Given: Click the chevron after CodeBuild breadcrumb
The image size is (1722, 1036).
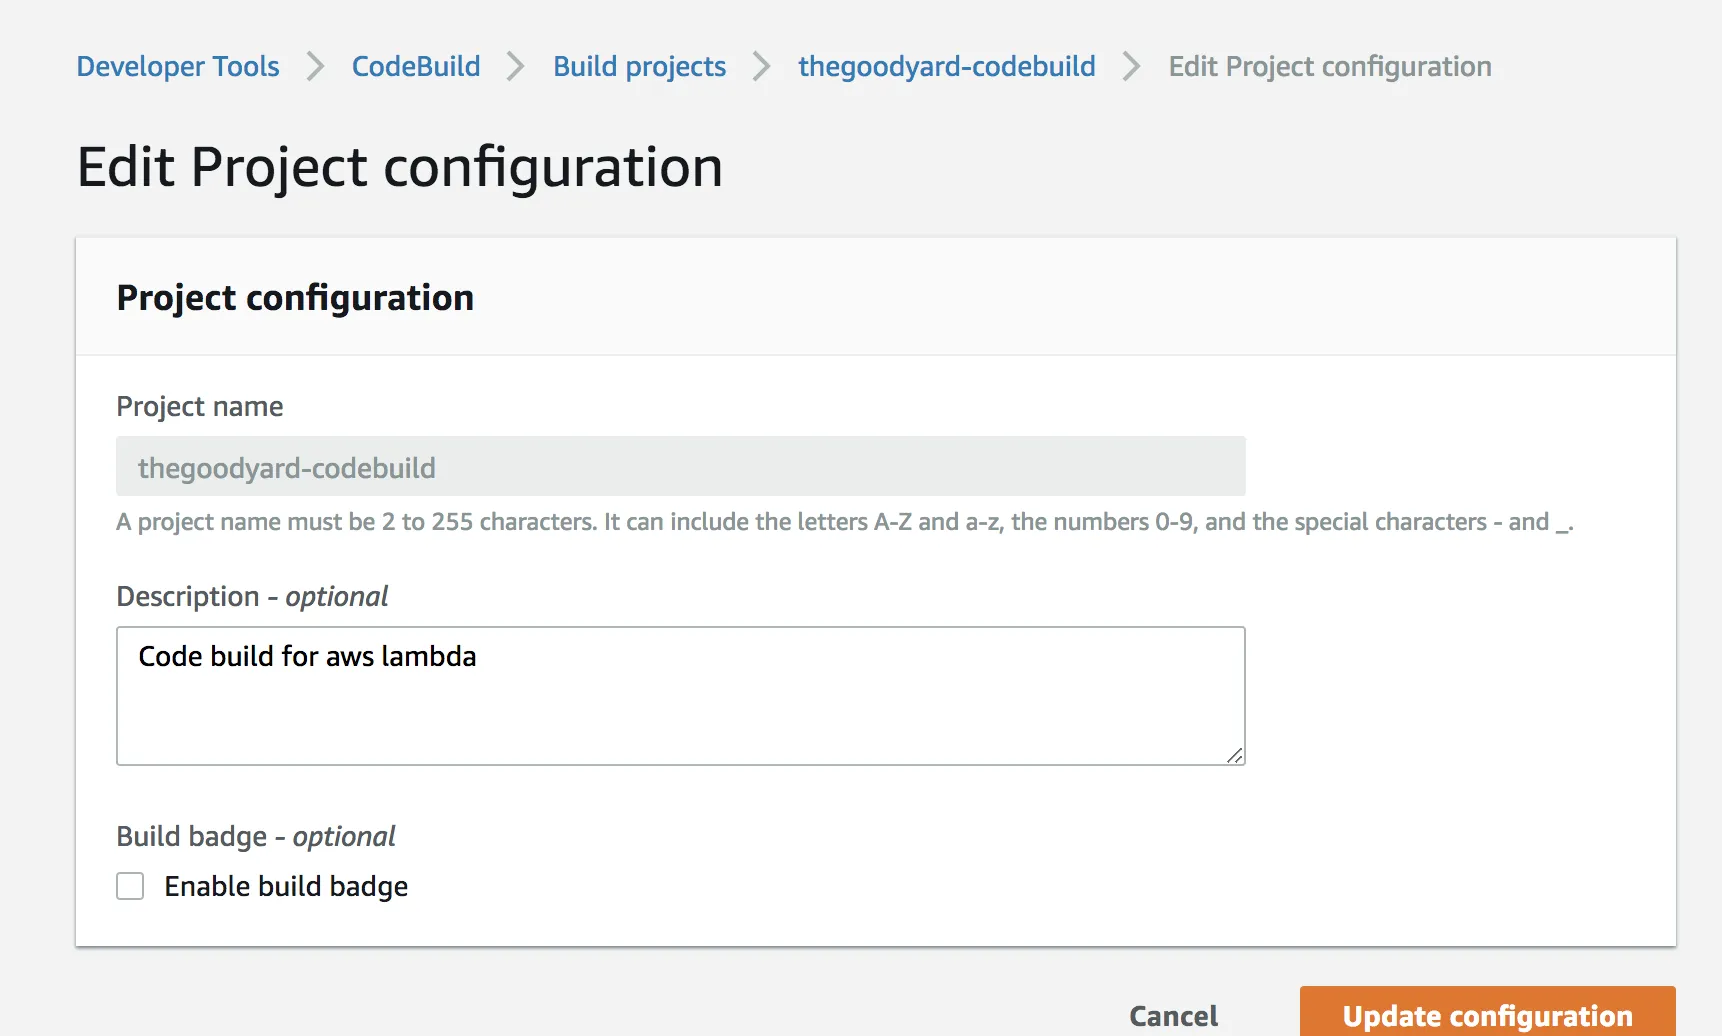Looking at the screenshot, I should [516, 66].
